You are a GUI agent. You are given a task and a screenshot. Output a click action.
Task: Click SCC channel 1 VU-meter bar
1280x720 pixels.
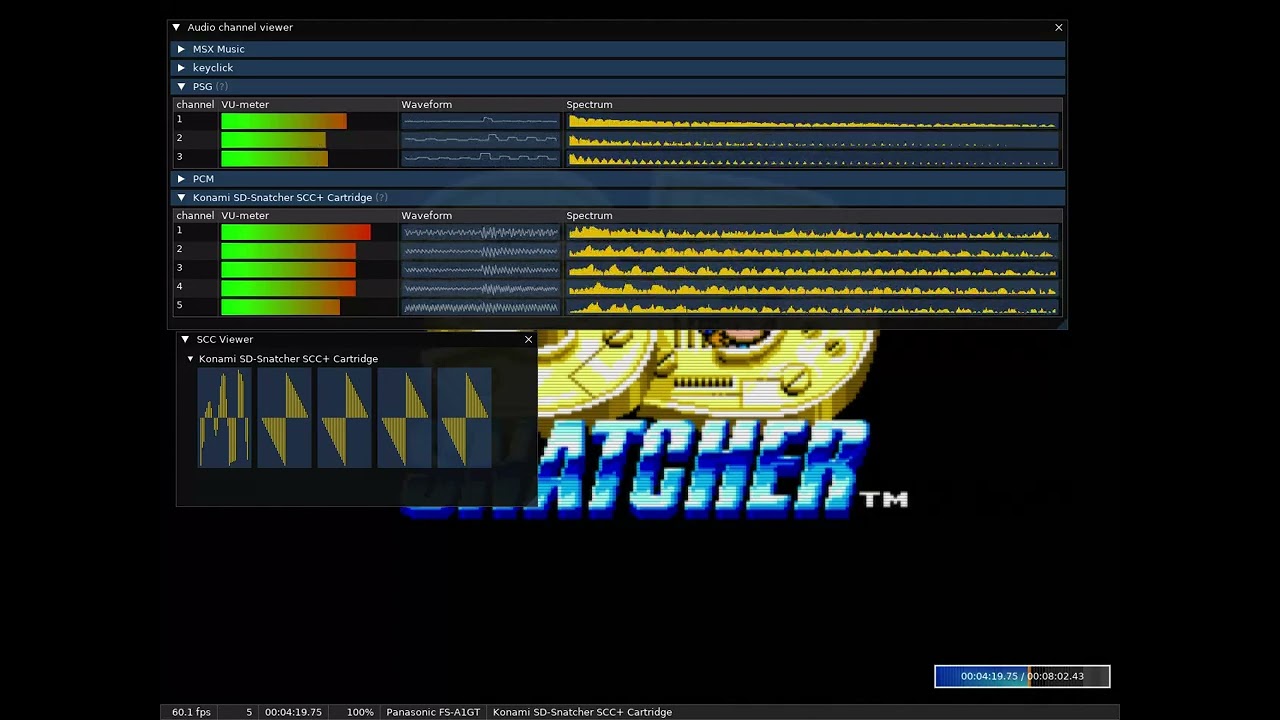(296, 232)
